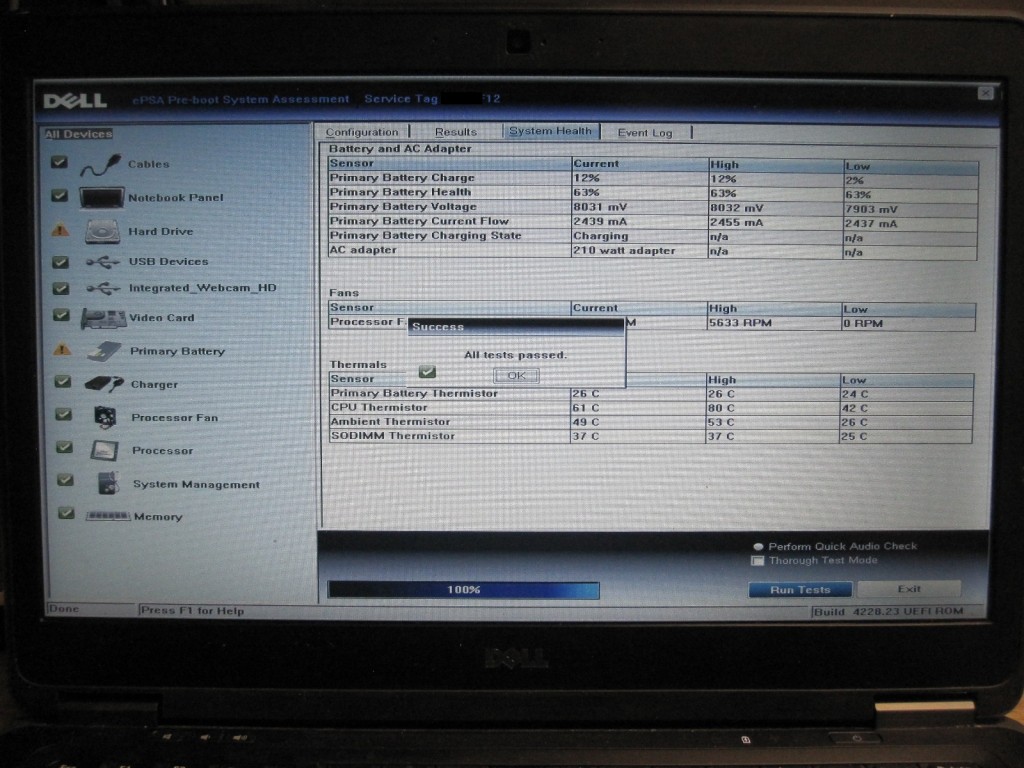The height and width of the screenshot is (768, 1024).
Task: Click the Integrated_Webcam_HD USB icon
Action: point(103,288)
